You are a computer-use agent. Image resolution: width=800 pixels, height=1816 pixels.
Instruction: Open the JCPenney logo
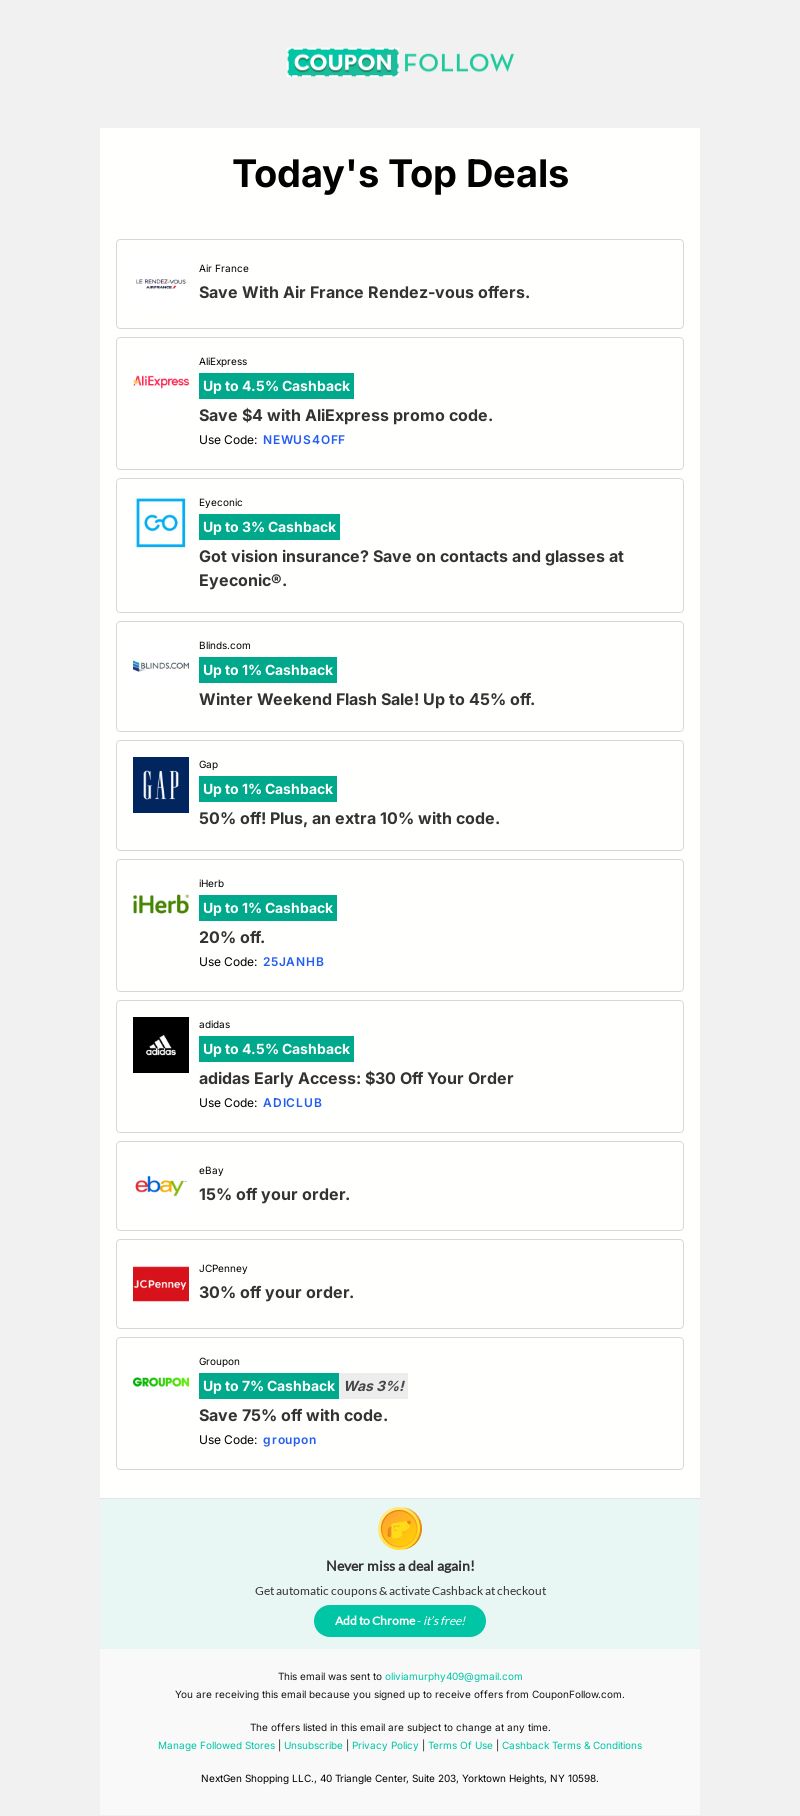pos(161,1284)
